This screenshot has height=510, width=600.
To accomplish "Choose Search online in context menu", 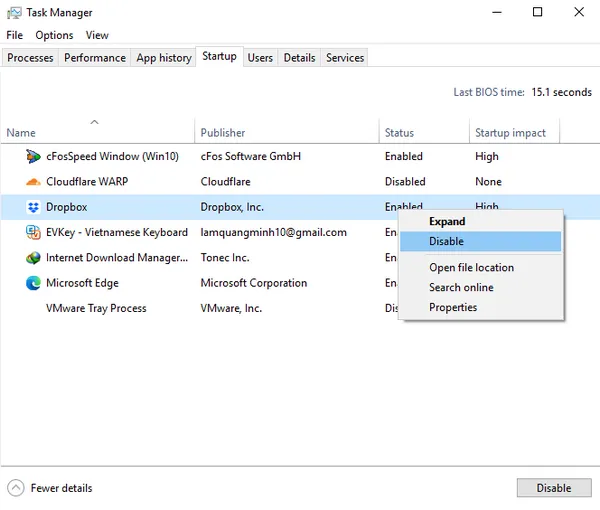I will (x=481, y=287).
